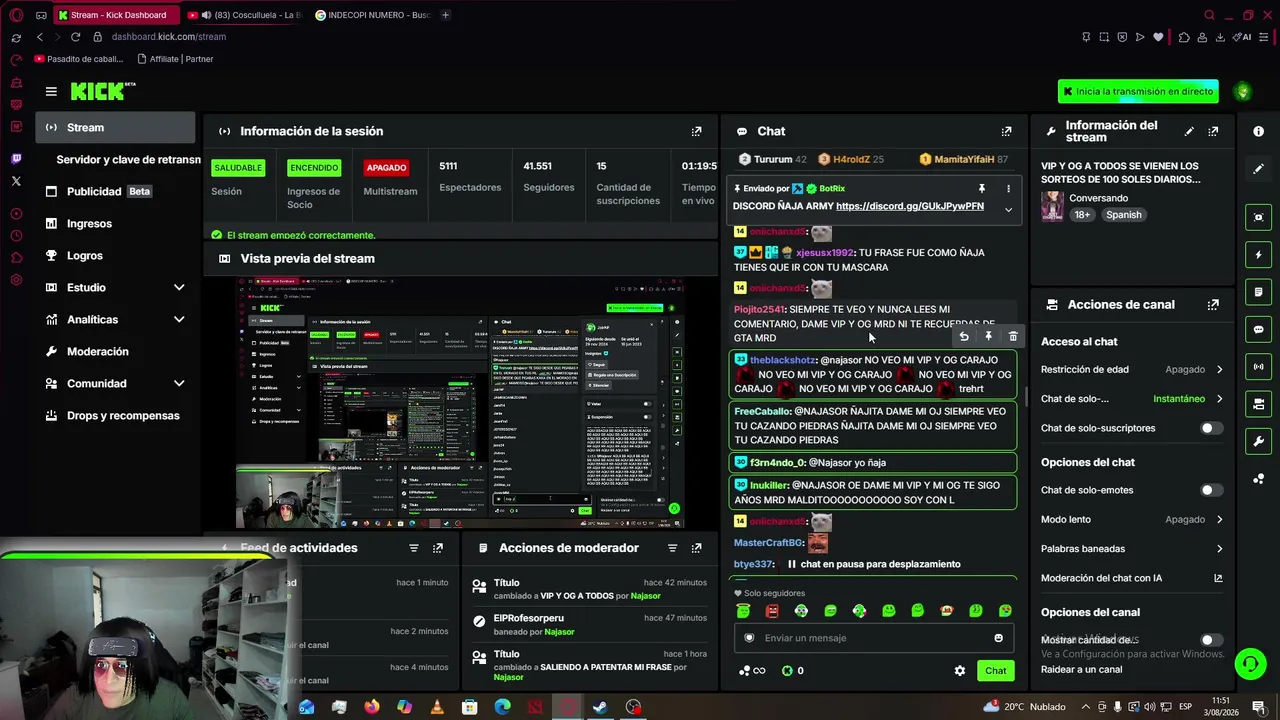Open chat settings gear icon

tap(960, 671)
